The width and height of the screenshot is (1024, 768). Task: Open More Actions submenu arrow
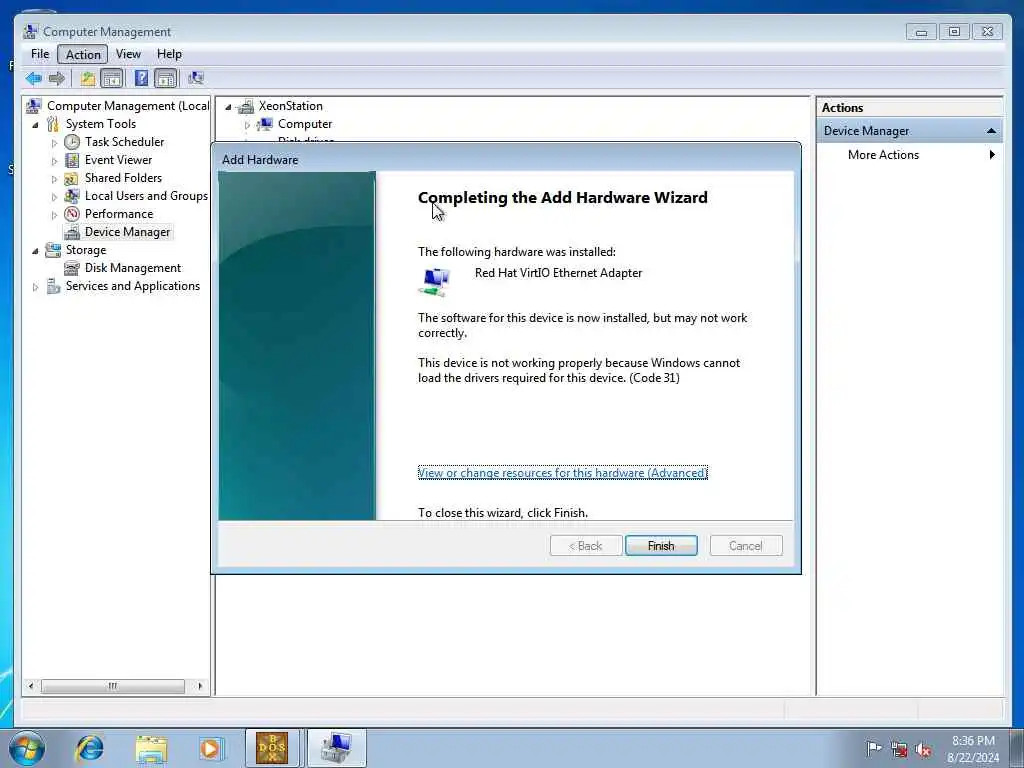(x=992, y=155)
